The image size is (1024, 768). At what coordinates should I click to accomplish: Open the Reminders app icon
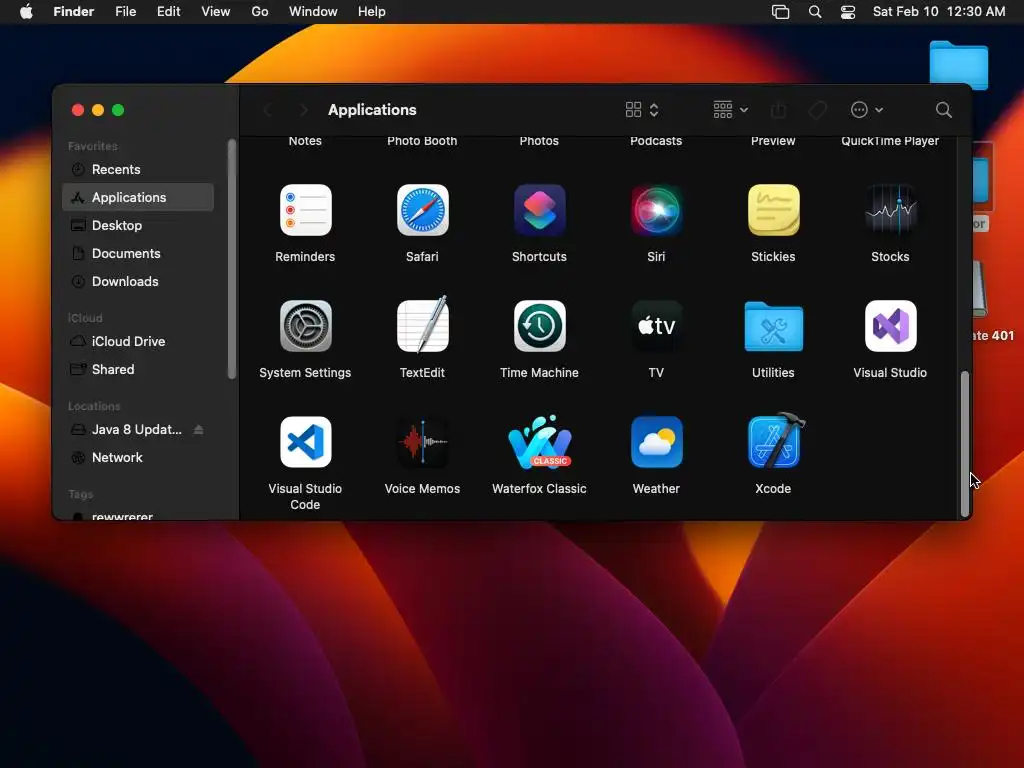click(305, 210)
